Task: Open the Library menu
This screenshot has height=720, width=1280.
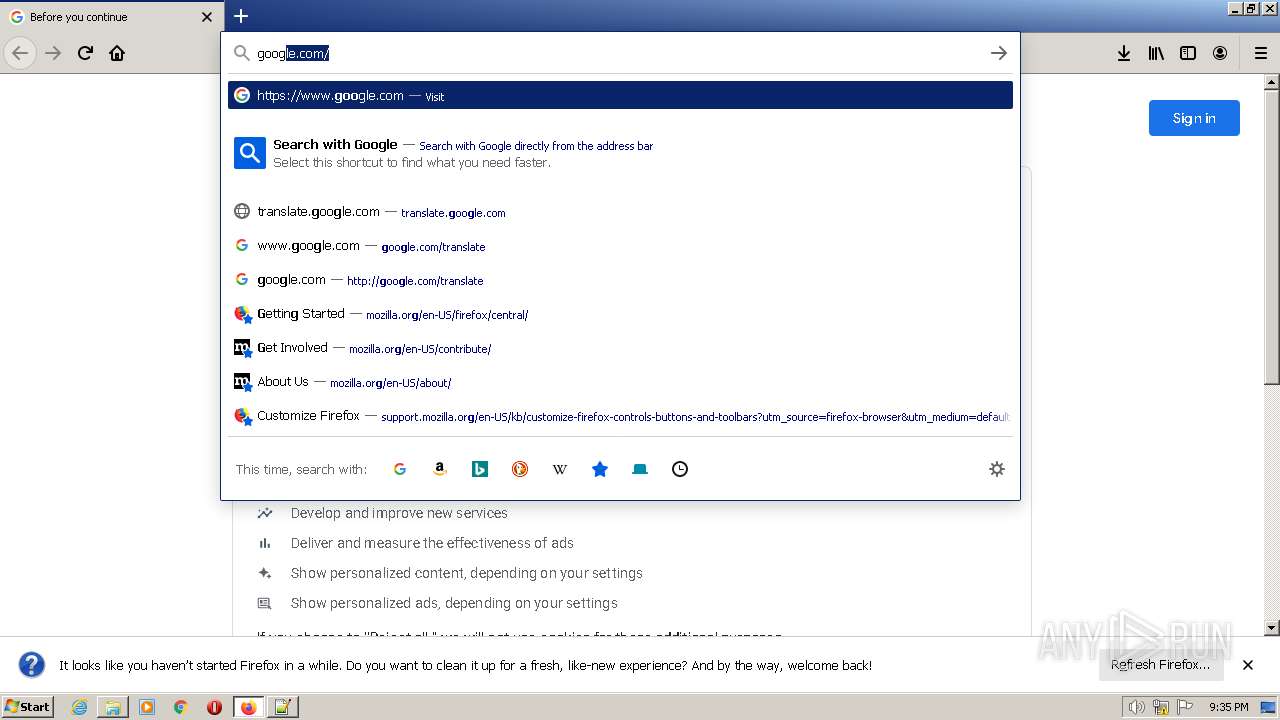Action: [1156, 53]
